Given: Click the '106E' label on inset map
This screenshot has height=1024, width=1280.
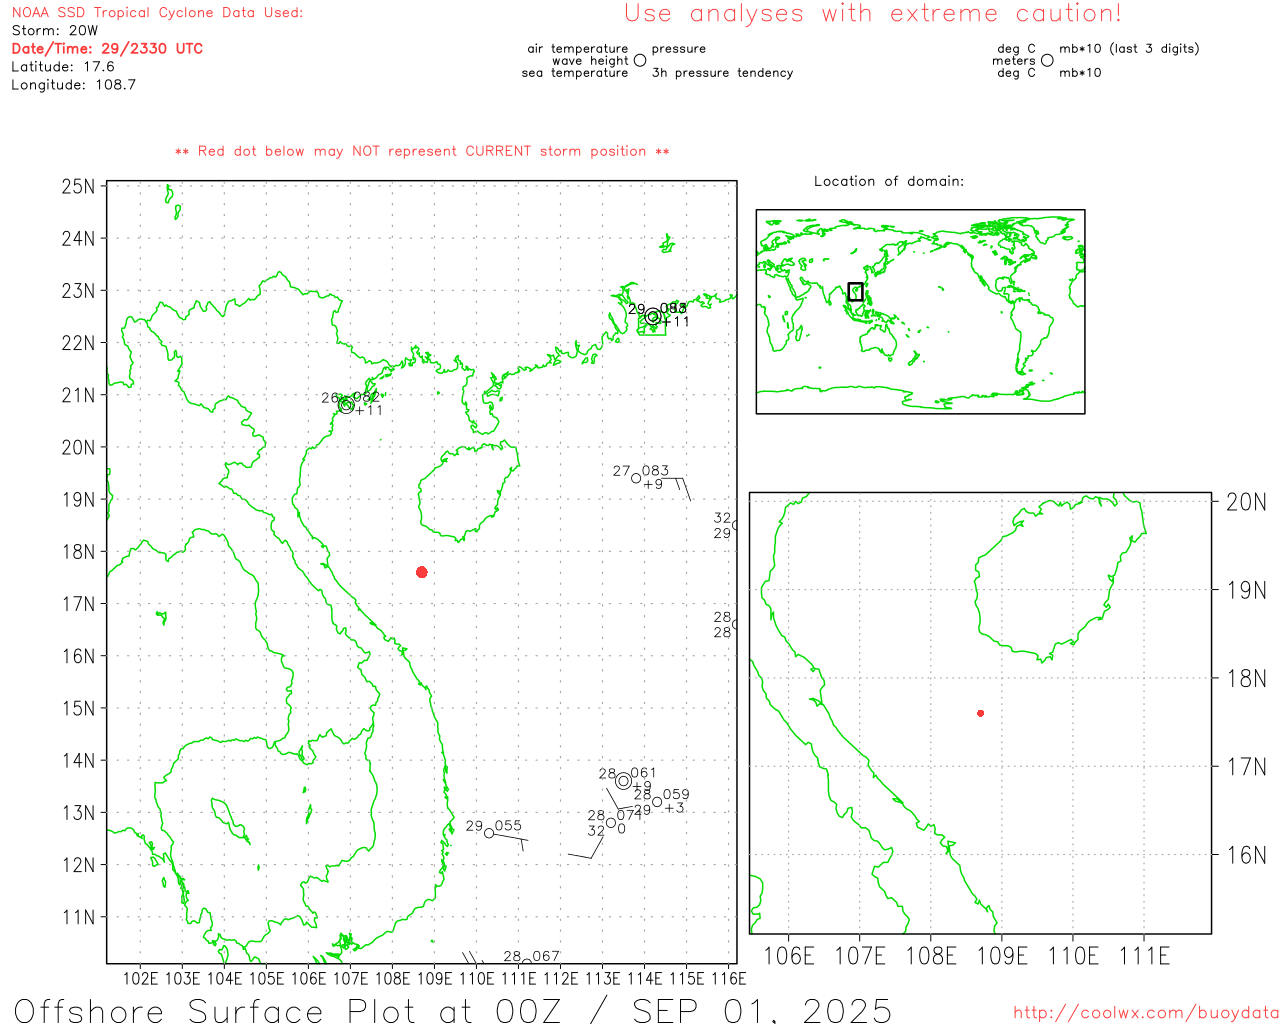Looking at the screenshot, I should (789, 957).
